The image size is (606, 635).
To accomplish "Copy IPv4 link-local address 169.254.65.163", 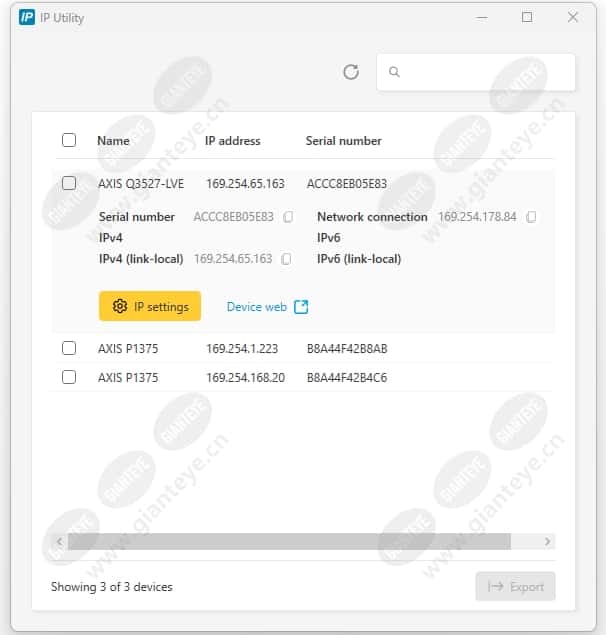I will [286, 259].
